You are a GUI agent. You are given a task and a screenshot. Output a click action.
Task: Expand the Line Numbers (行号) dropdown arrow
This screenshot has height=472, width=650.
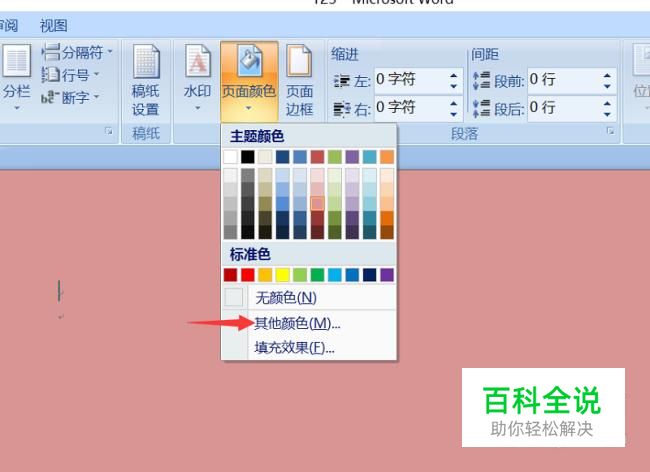(97, 75)
